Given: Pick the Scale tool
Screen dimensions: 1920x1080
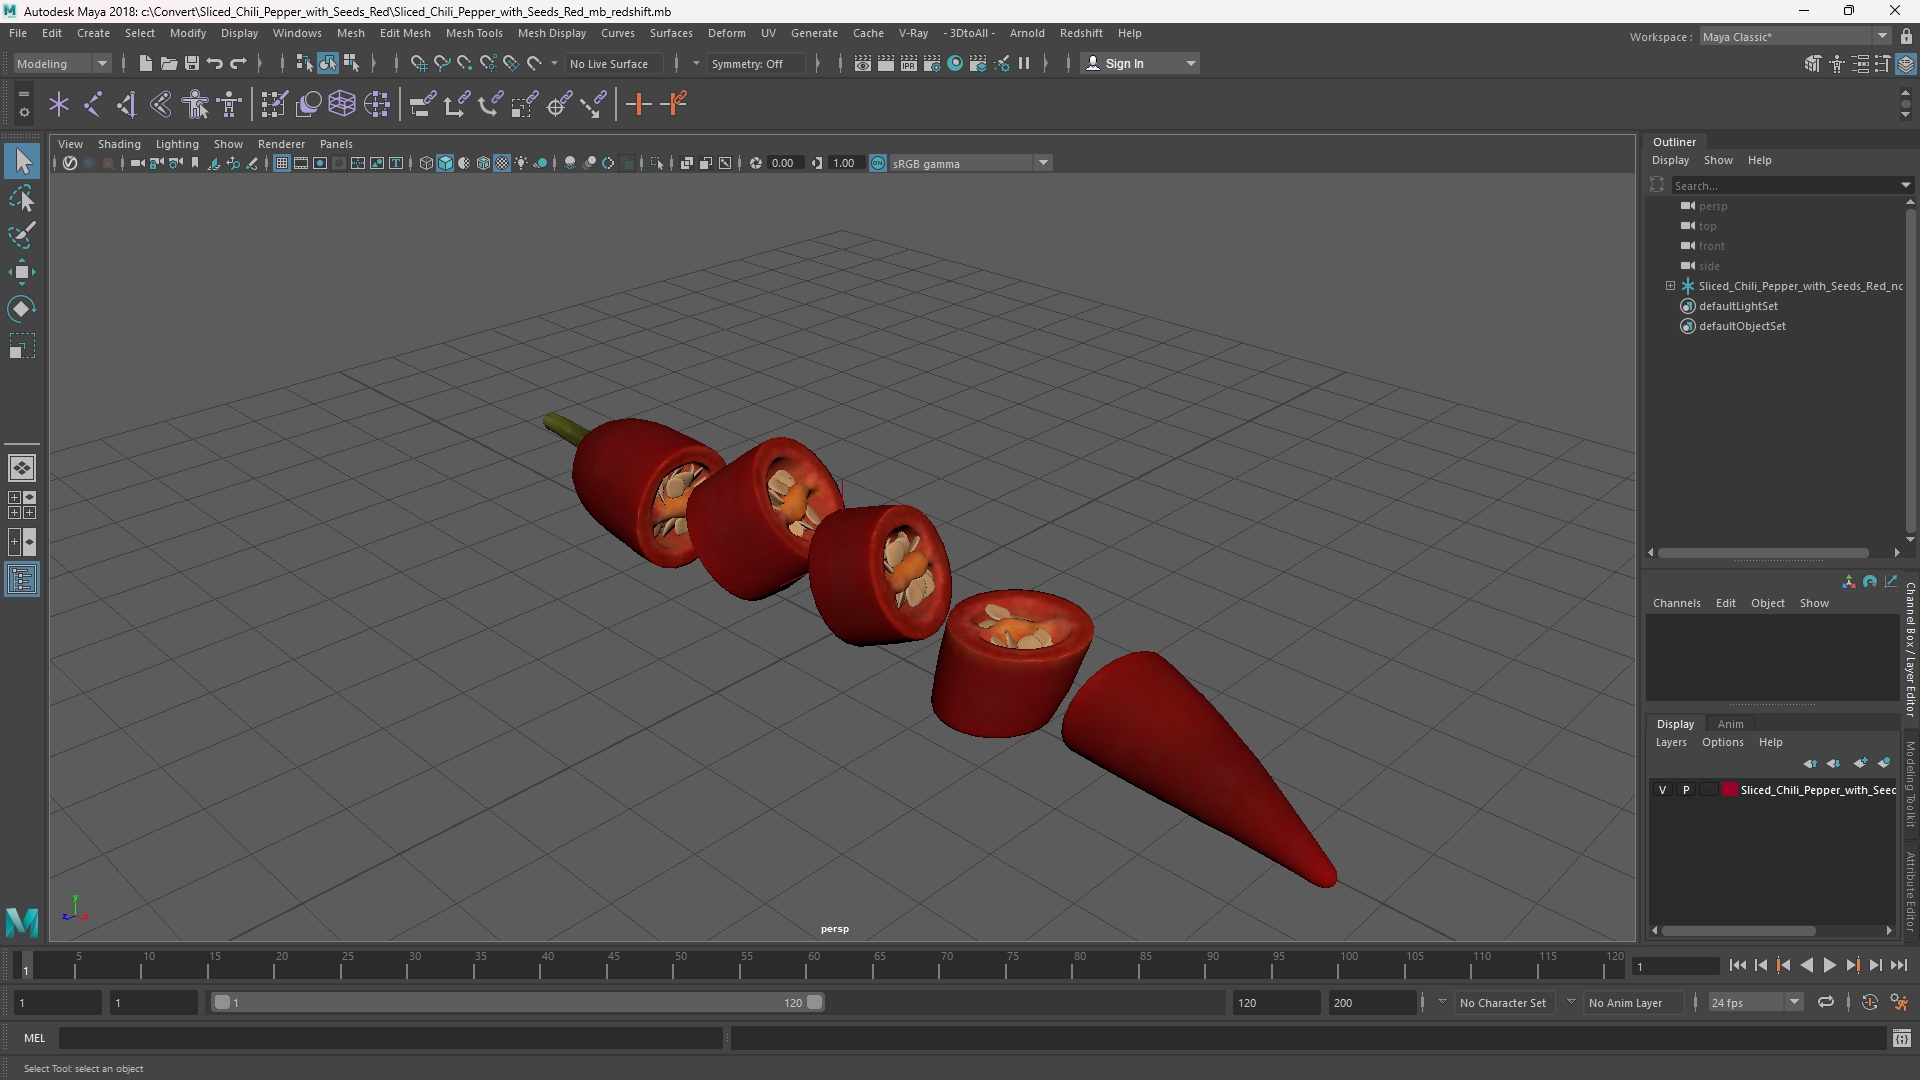Looking at the screenshot, I should [x=22, y=346].
